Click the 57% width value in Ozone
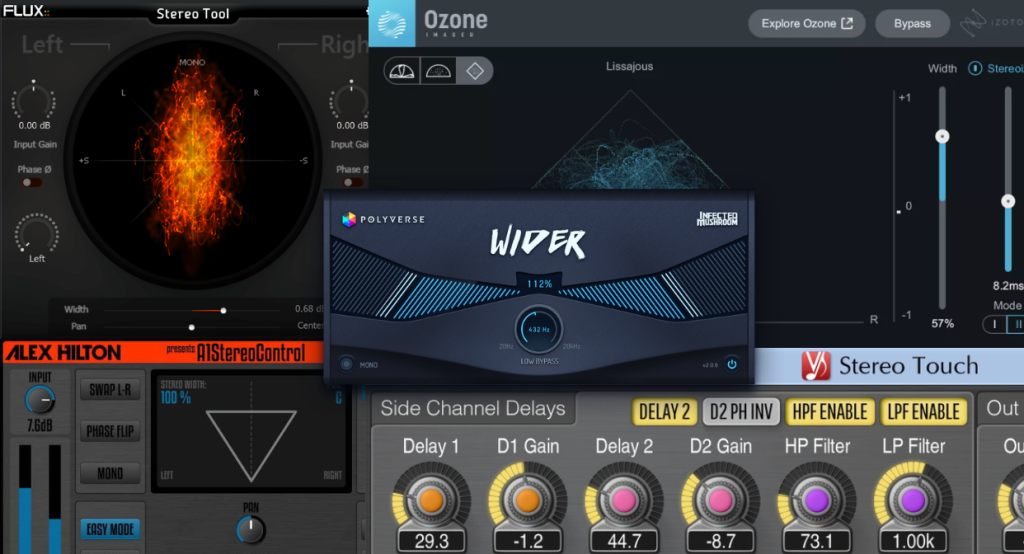This screenshot has width=1024, height=554. (942, 323)
